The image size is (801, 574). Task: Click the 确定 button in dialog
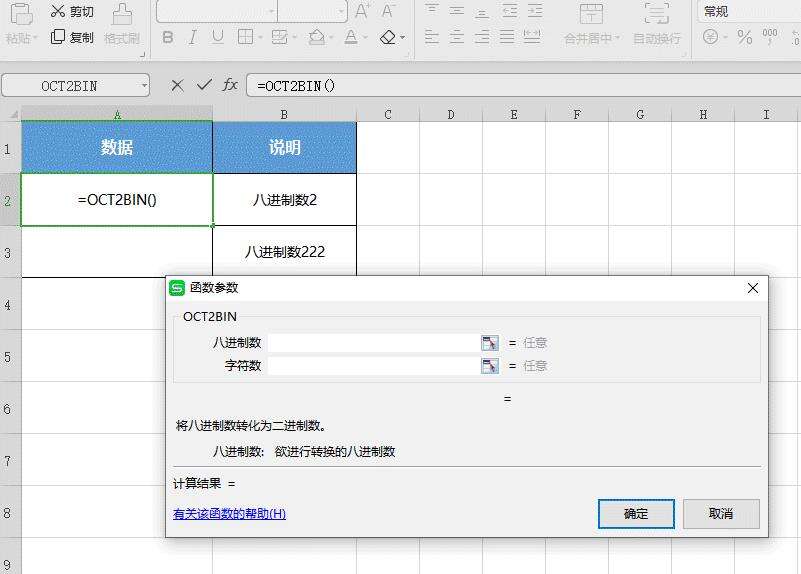point(636,514)
